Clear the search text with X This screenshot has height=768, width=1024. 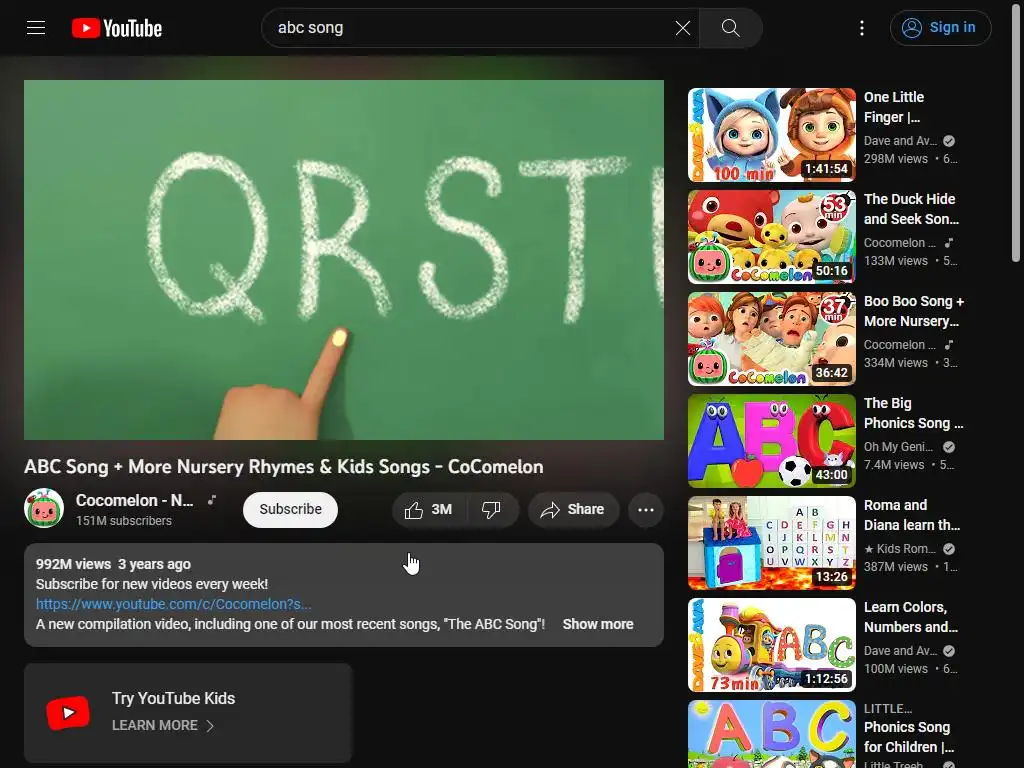pos(682,28)
